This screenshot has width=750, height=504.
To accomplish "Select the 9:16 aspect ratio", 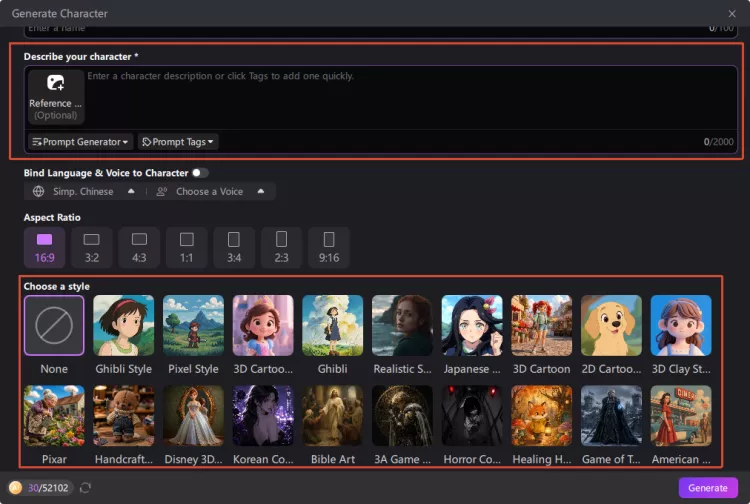I will point(329,248).
